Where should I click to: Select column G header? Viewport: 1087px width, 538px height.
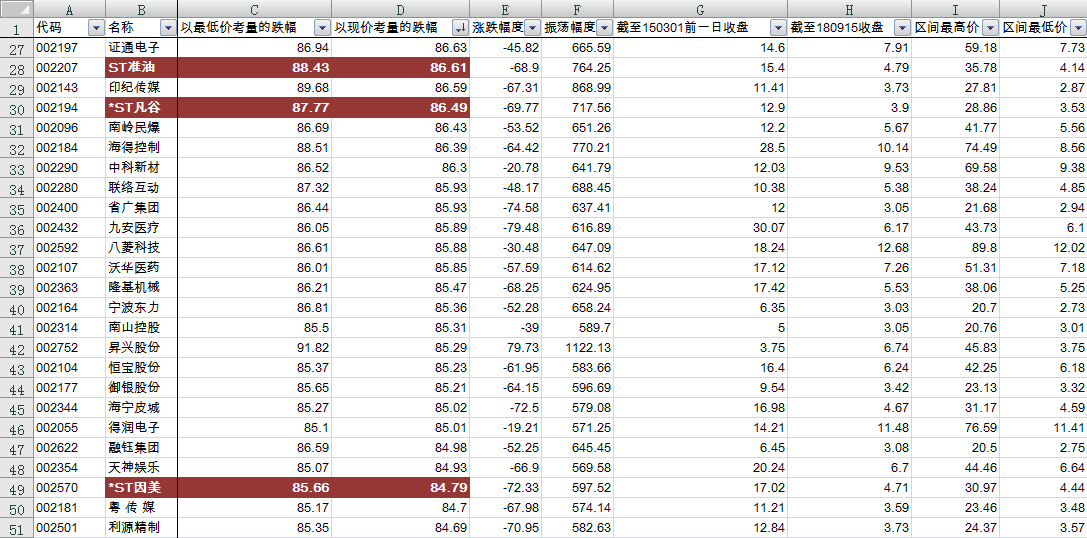700,9
